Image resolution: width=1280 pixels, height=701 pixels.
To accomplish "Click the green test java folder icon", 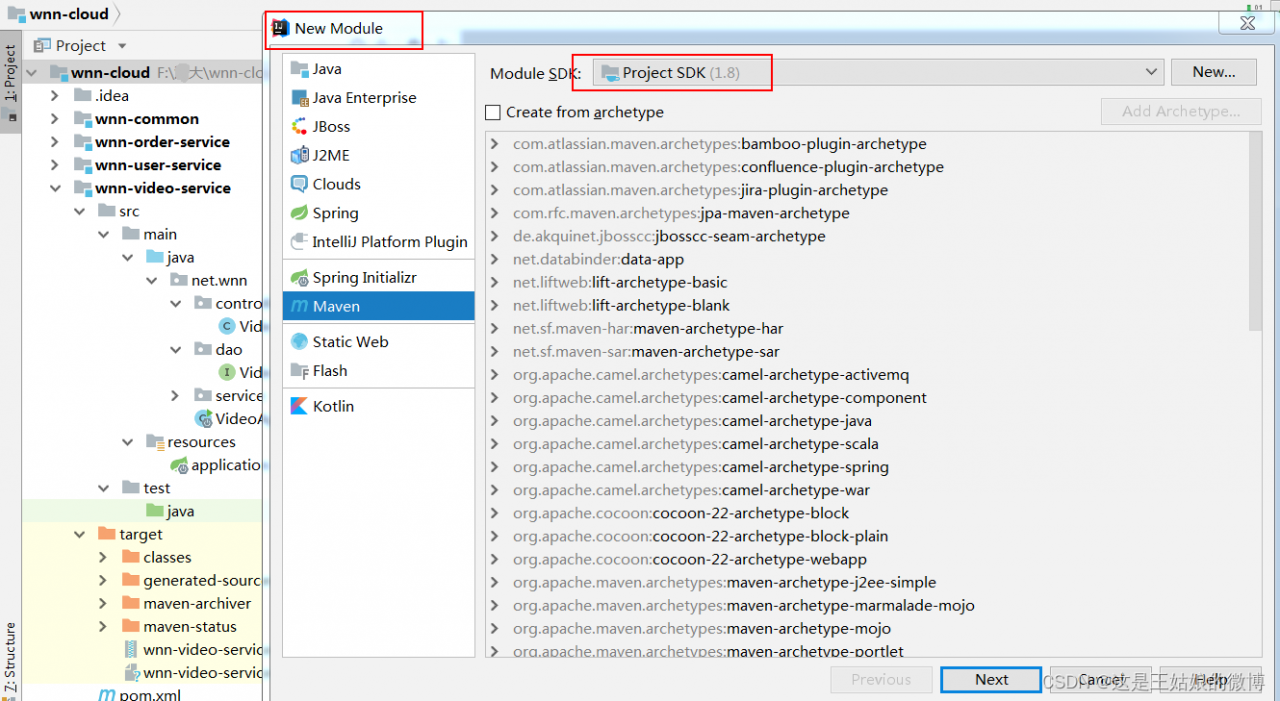I will (x=154, y=511).
